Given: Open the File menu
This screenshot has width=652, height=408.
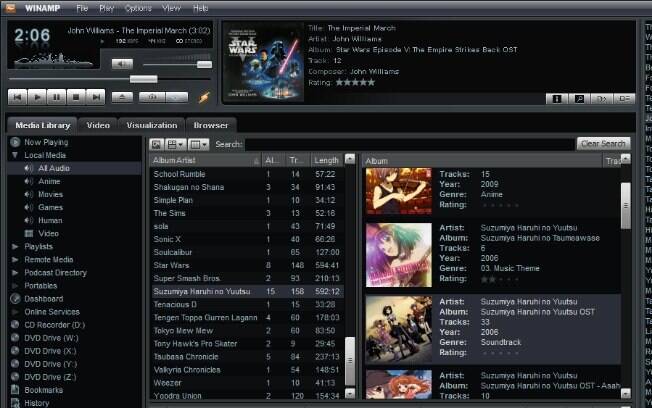Looking at the screenshot, I should tap(82, 8).
